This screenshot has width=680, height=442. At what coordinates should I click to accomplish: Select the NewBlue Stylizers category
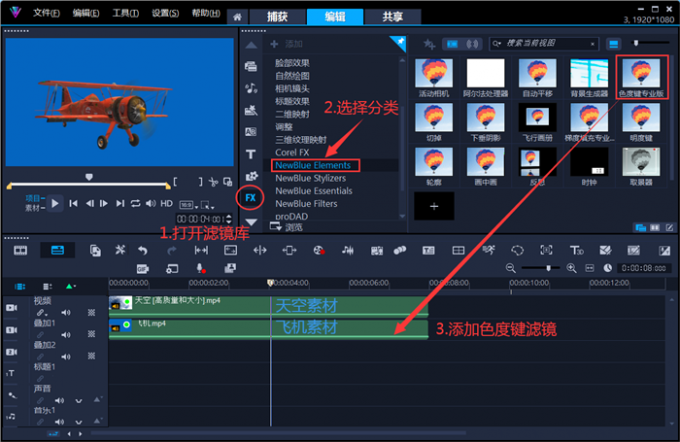click(x=310, y=177)
